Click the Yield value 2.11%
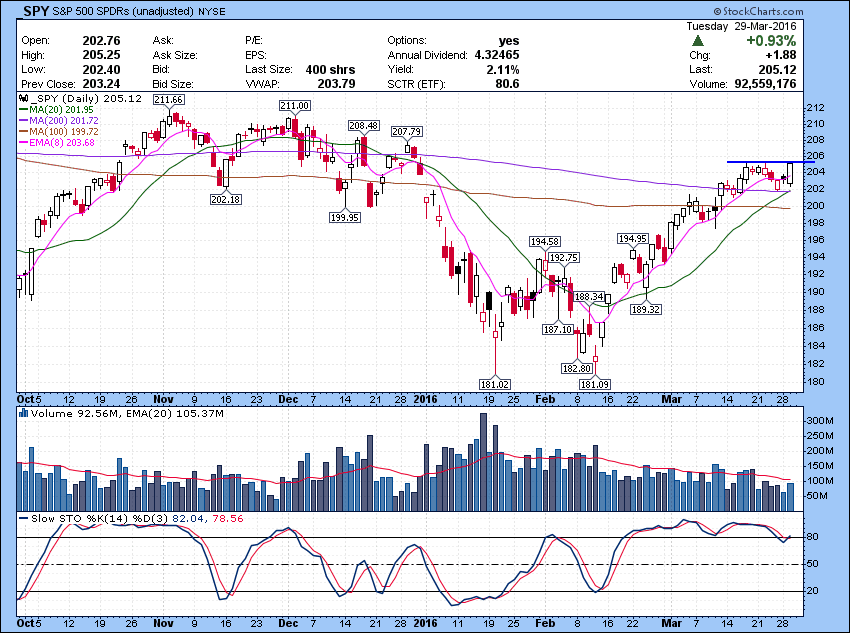The image size is (850, 633). [503, 69]
